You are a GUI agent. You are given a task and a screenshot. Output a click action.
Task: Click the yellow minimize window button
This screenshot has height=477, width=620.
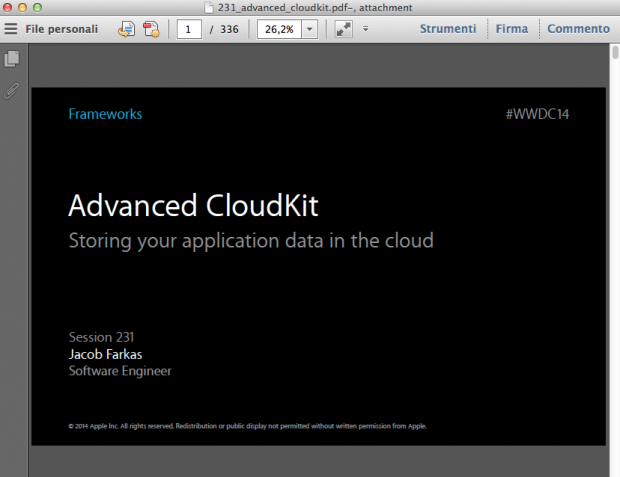[22, 7]
